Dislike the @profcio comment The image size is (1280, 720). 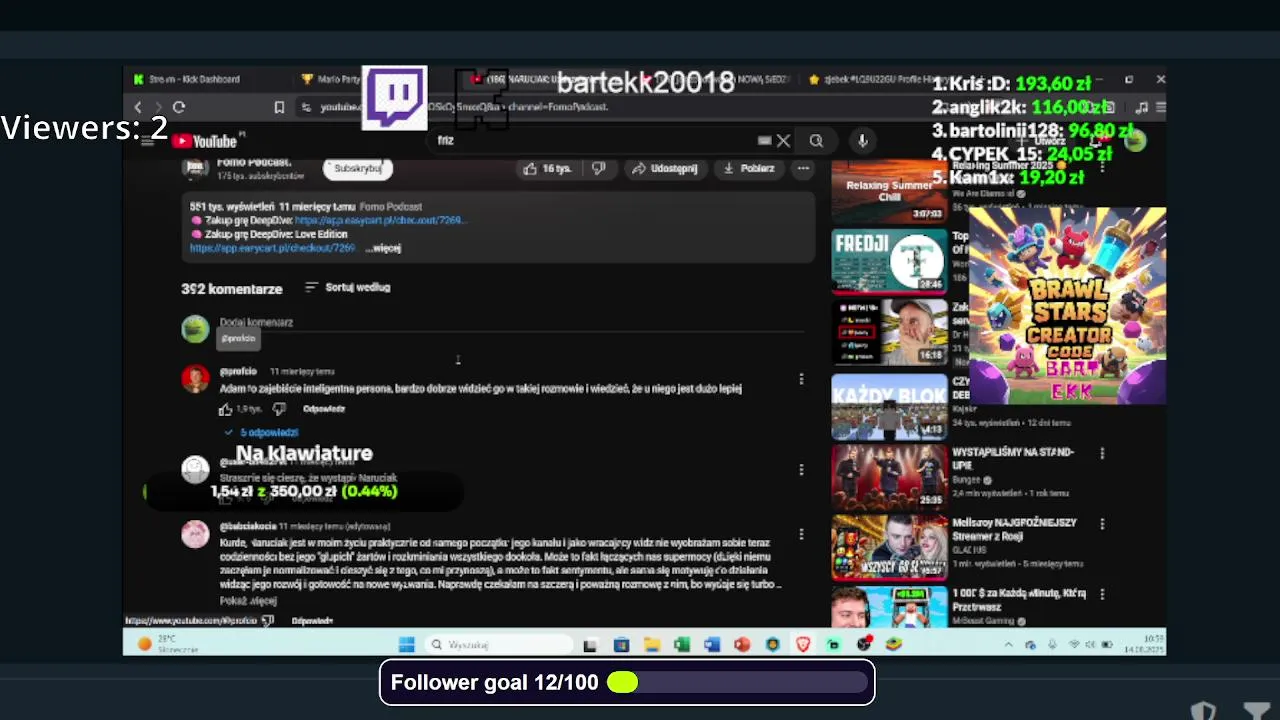coord(279,409)
